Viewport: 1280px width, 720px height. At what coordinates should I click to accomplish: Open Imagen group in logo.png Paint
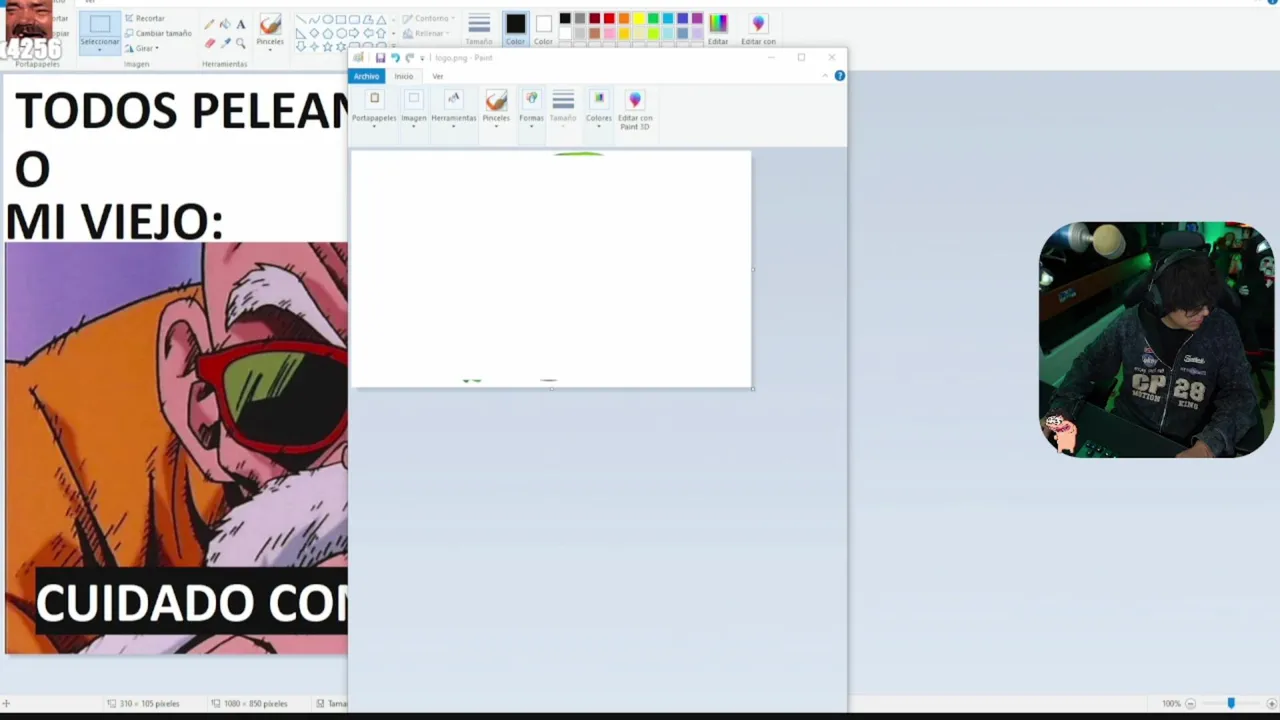[414, 109]
